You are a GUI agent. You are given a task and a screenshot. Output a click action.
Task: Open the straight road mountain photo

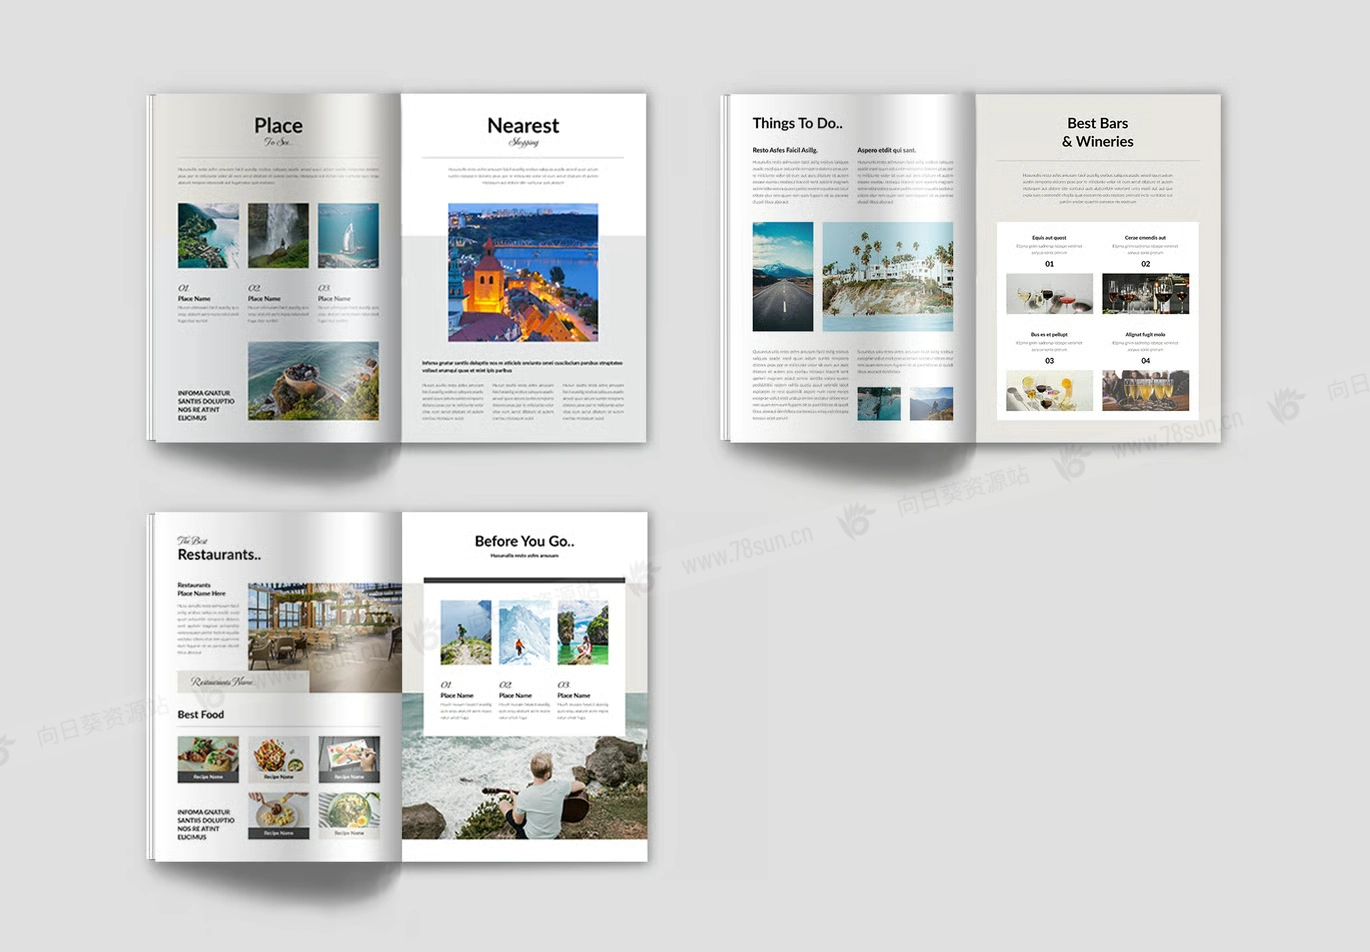pos(782,276)
